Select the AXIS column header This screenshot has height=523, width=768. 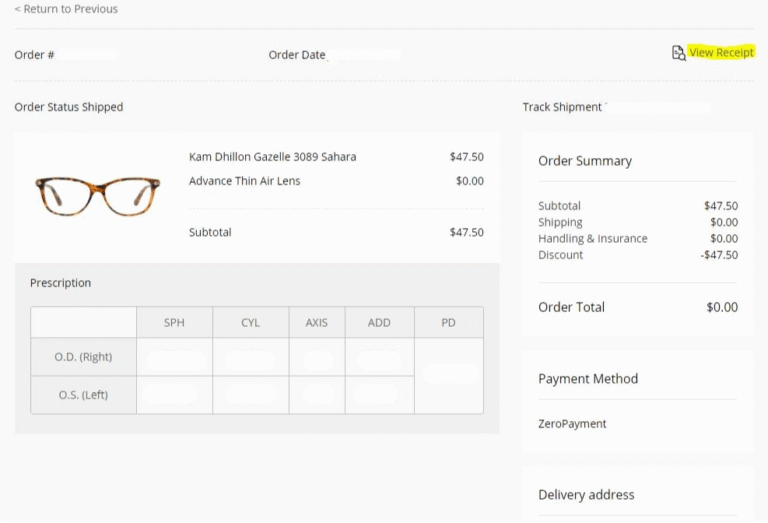(x=317, y=323)
